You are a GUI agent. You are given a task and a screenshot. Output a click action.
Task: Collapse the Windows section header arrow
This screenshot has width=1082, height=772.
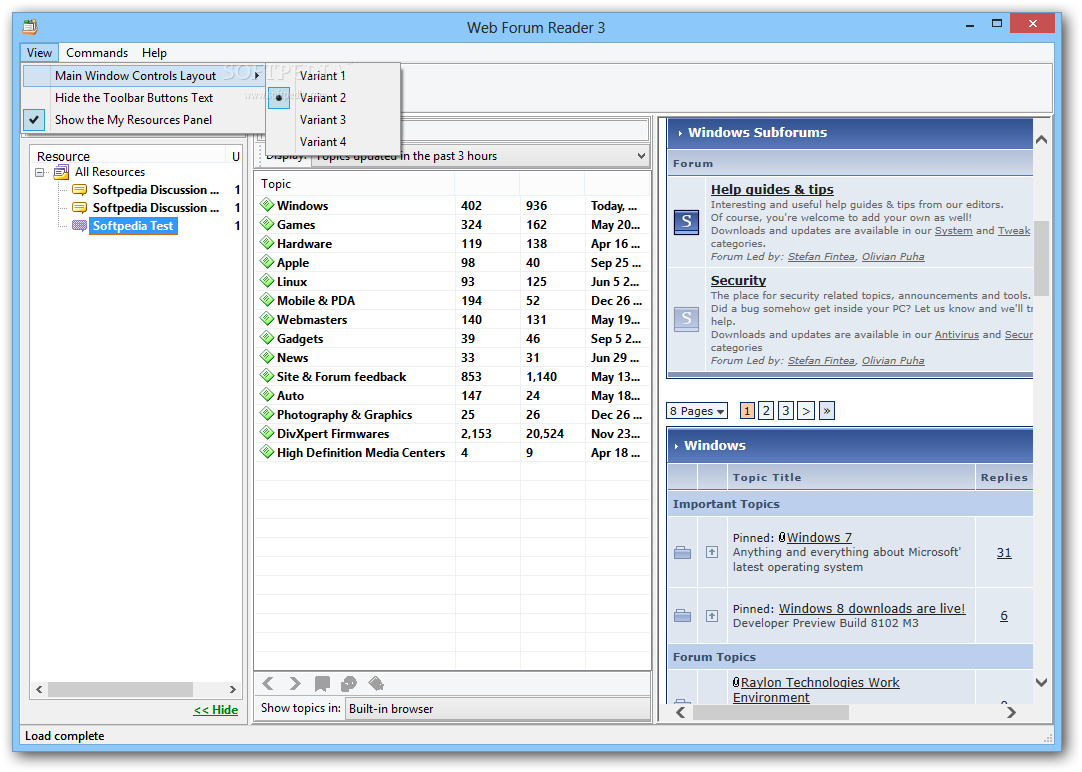pyautogui.click(x=676, y=446)
